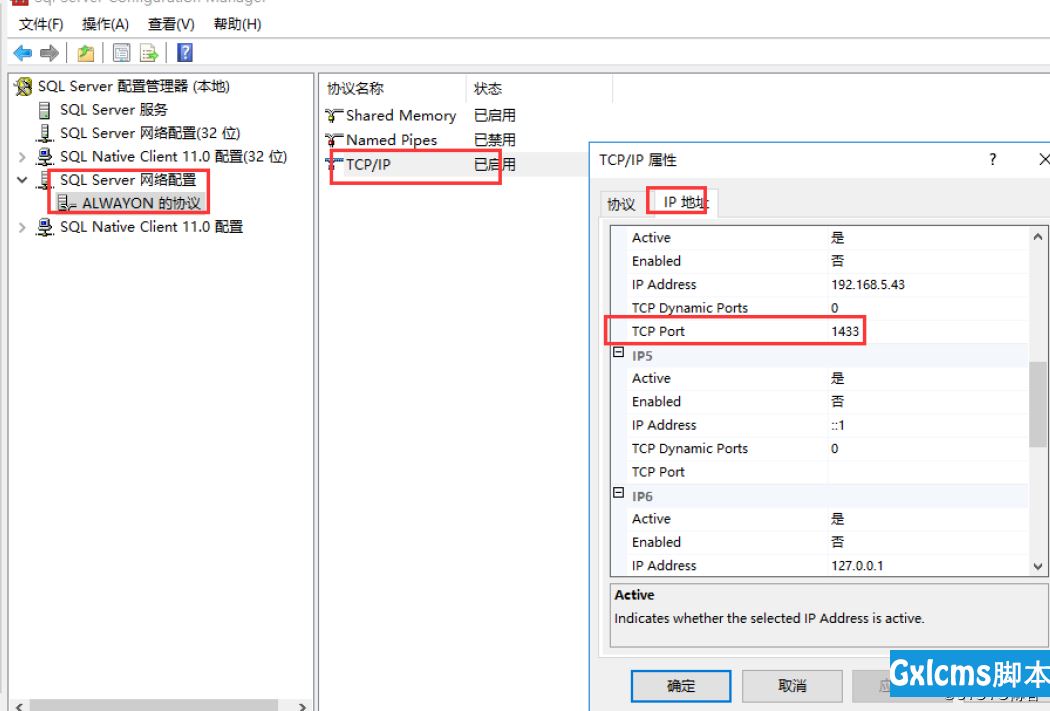Click the IP5 IP Address value ::1
Viewport: 1050px width, 711px height.
(x=838, y=425)
